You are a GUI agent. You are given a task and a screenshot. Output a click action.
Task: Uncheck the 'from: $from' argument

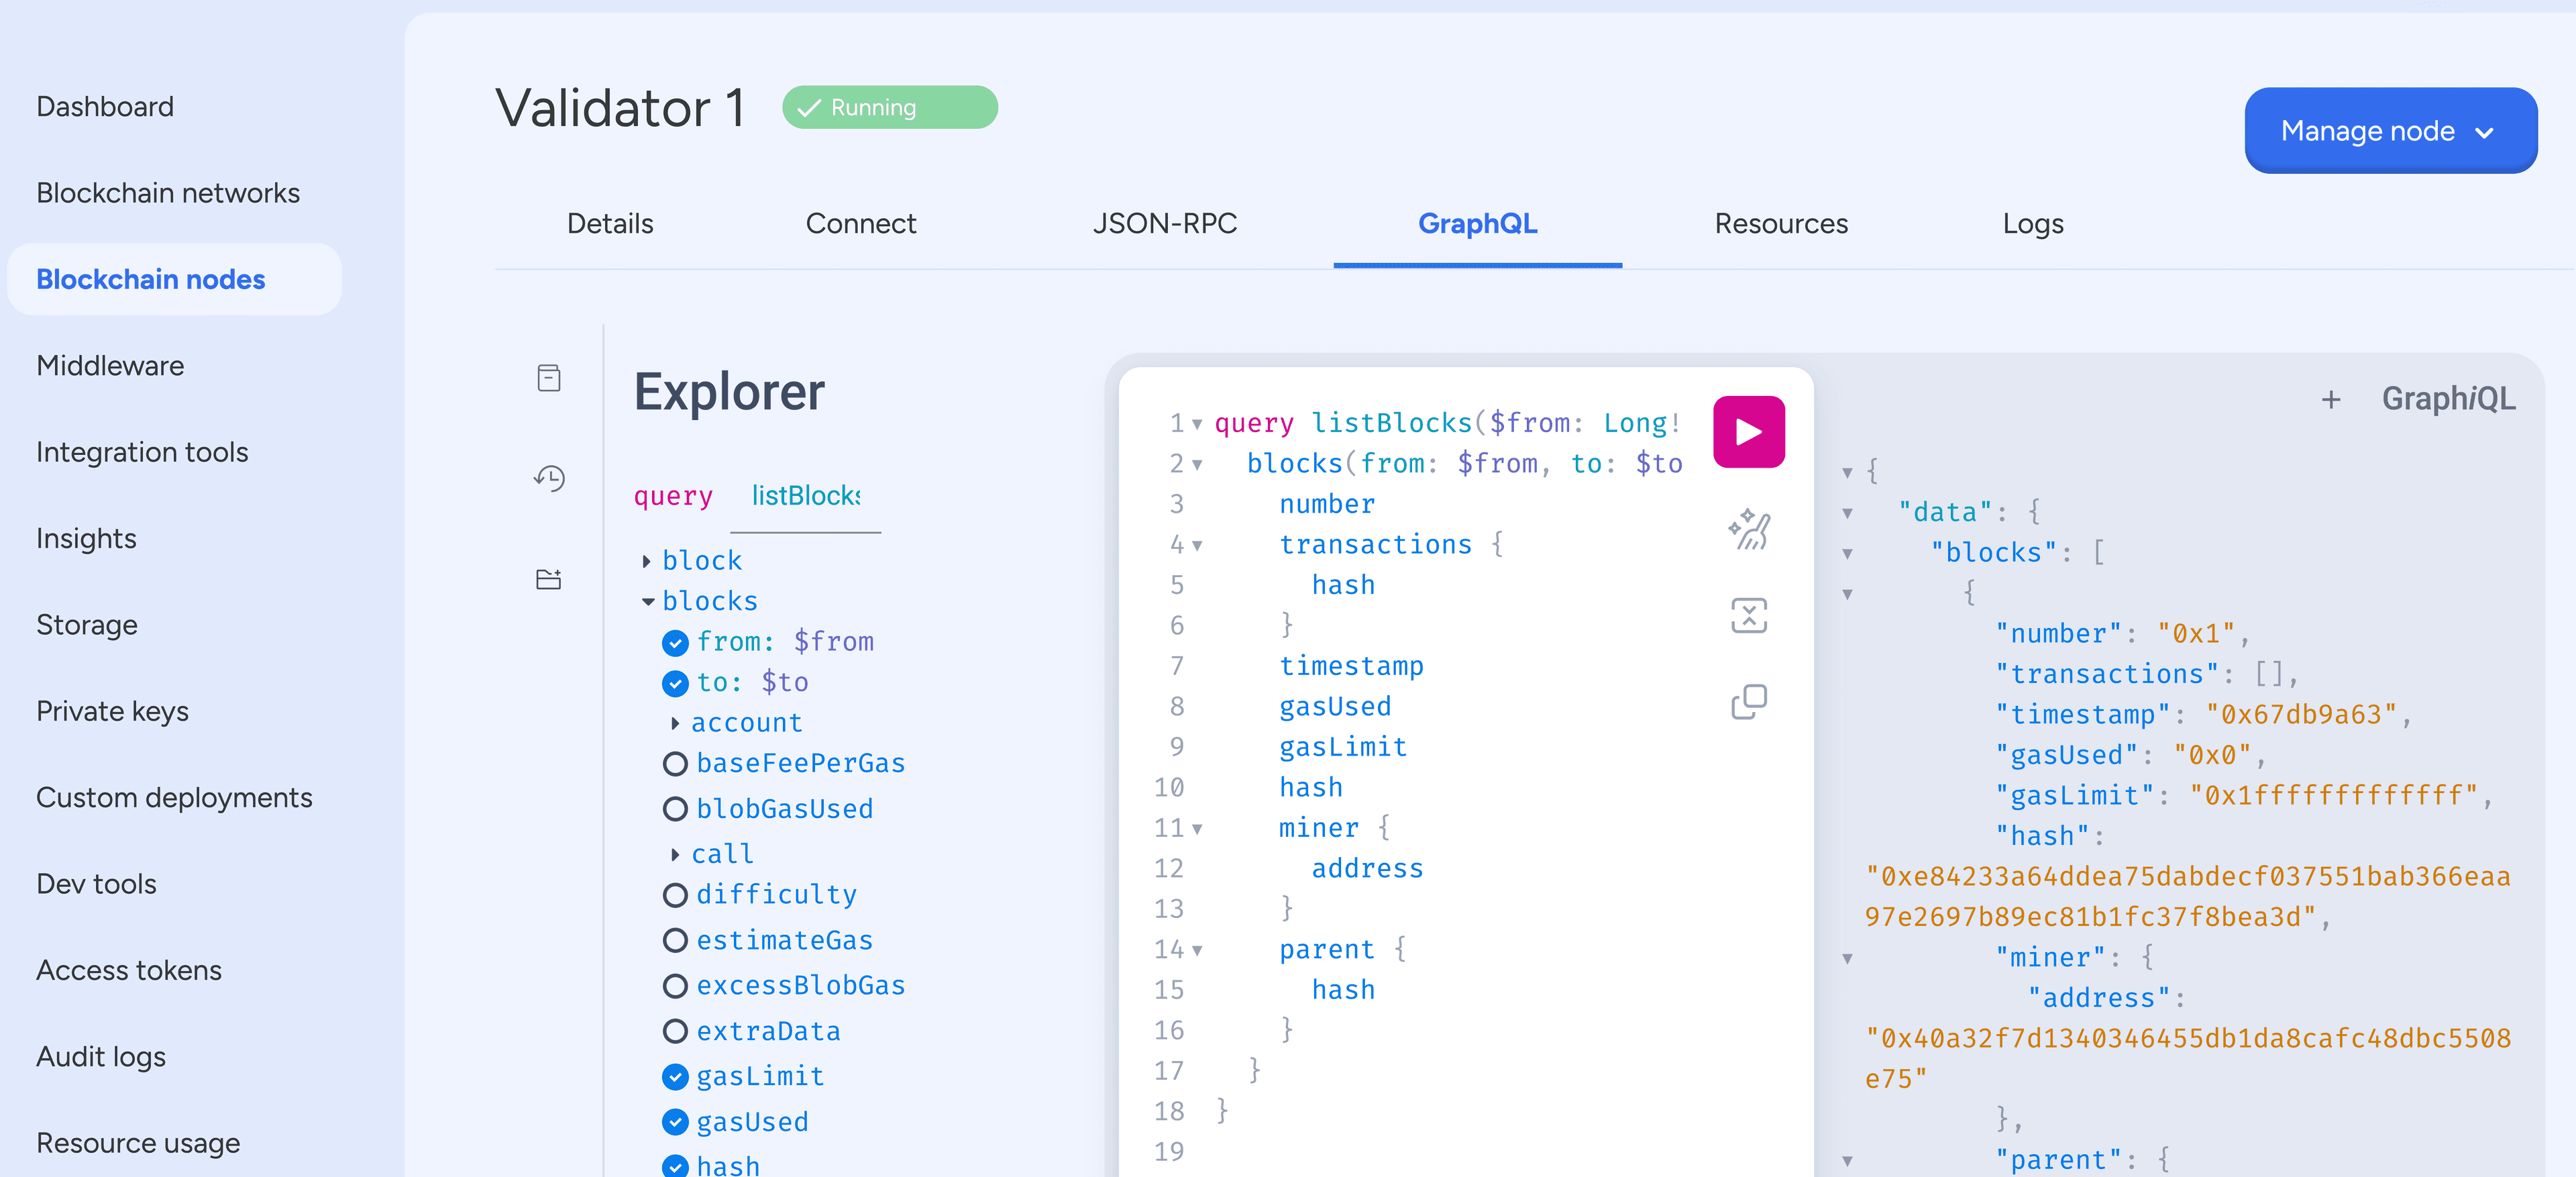675,642
